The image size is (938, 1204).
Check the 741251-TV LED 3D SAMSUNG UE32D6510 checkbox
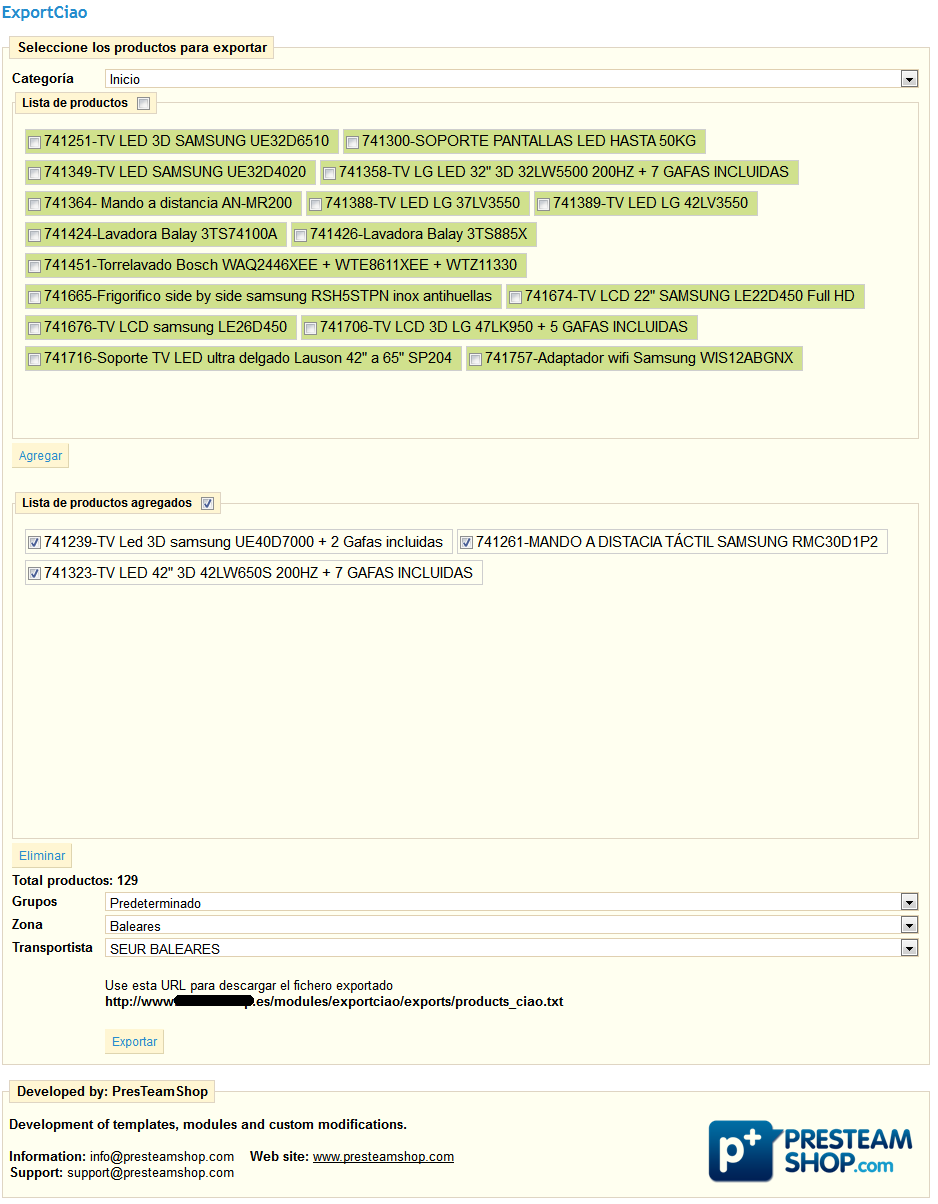tap(35, 142)
